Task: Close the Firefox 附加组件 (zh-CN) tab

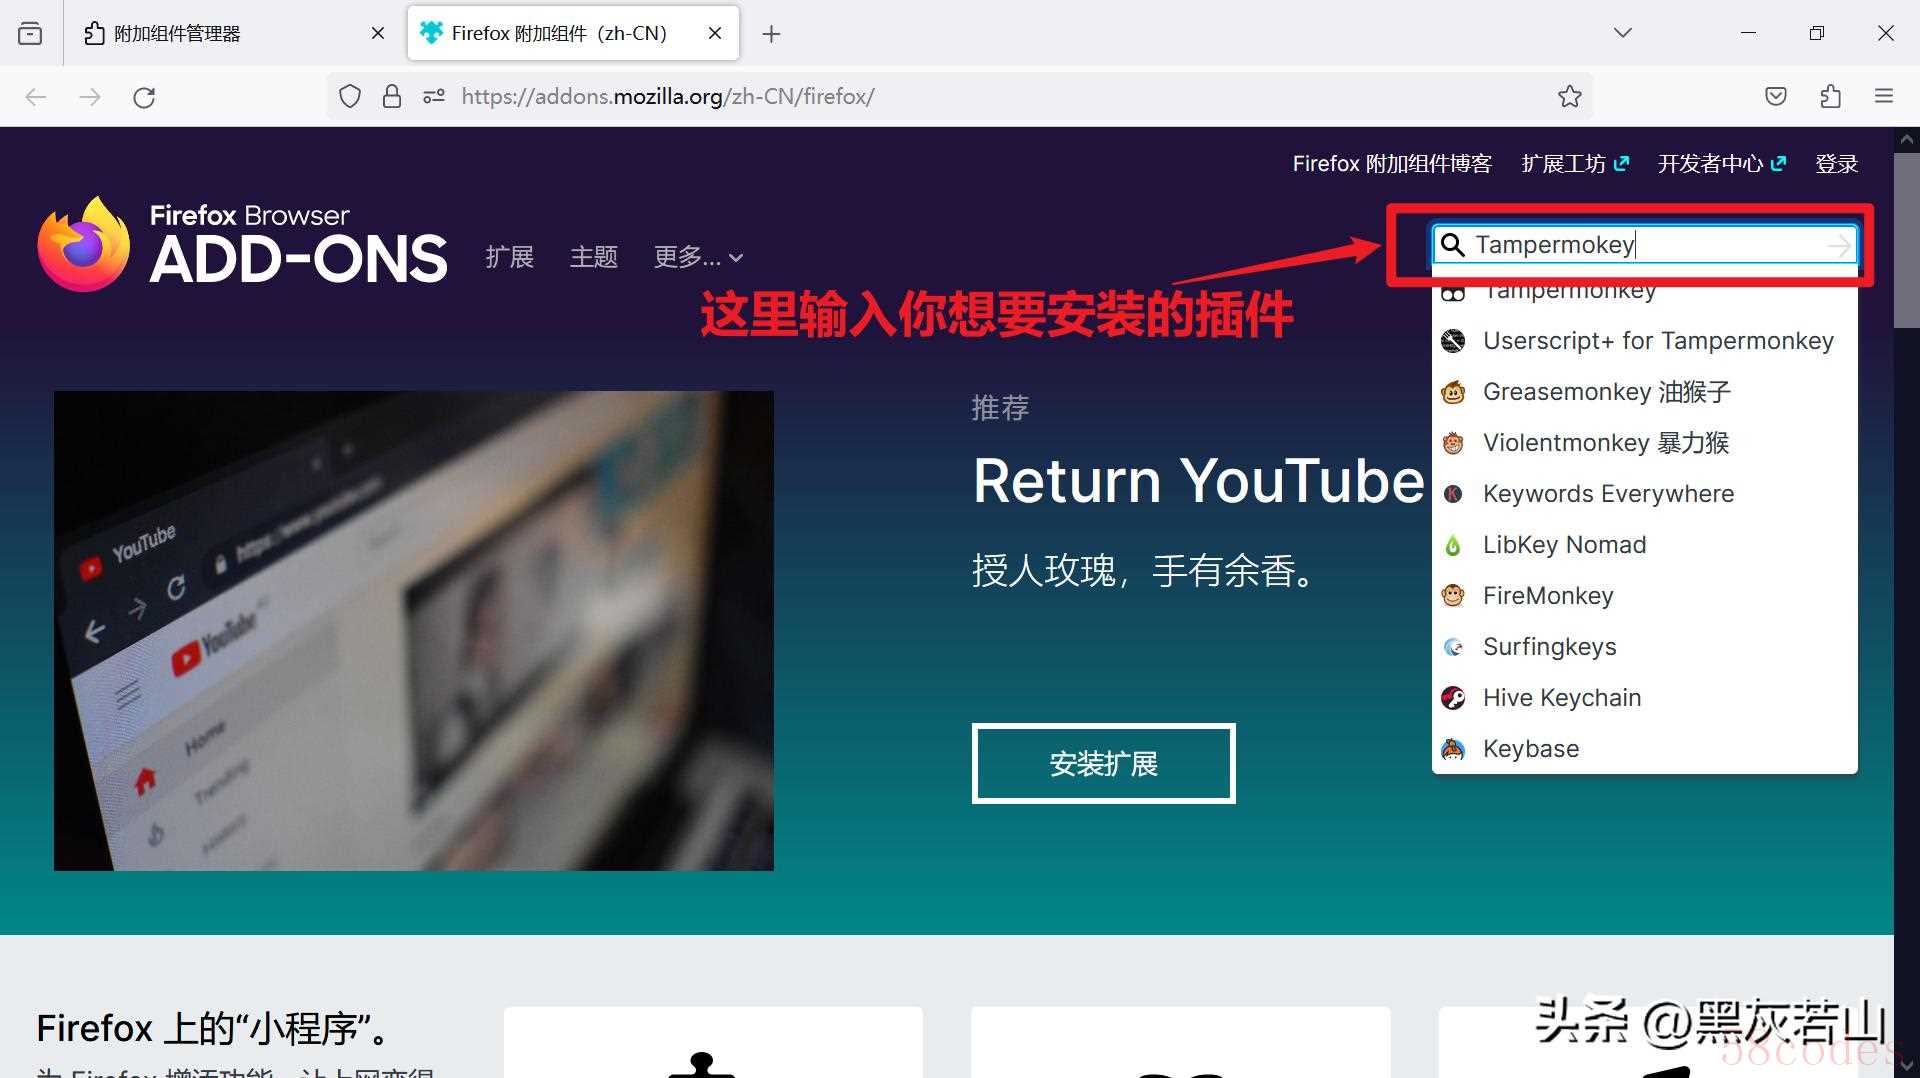Action: tap(715, 33)
